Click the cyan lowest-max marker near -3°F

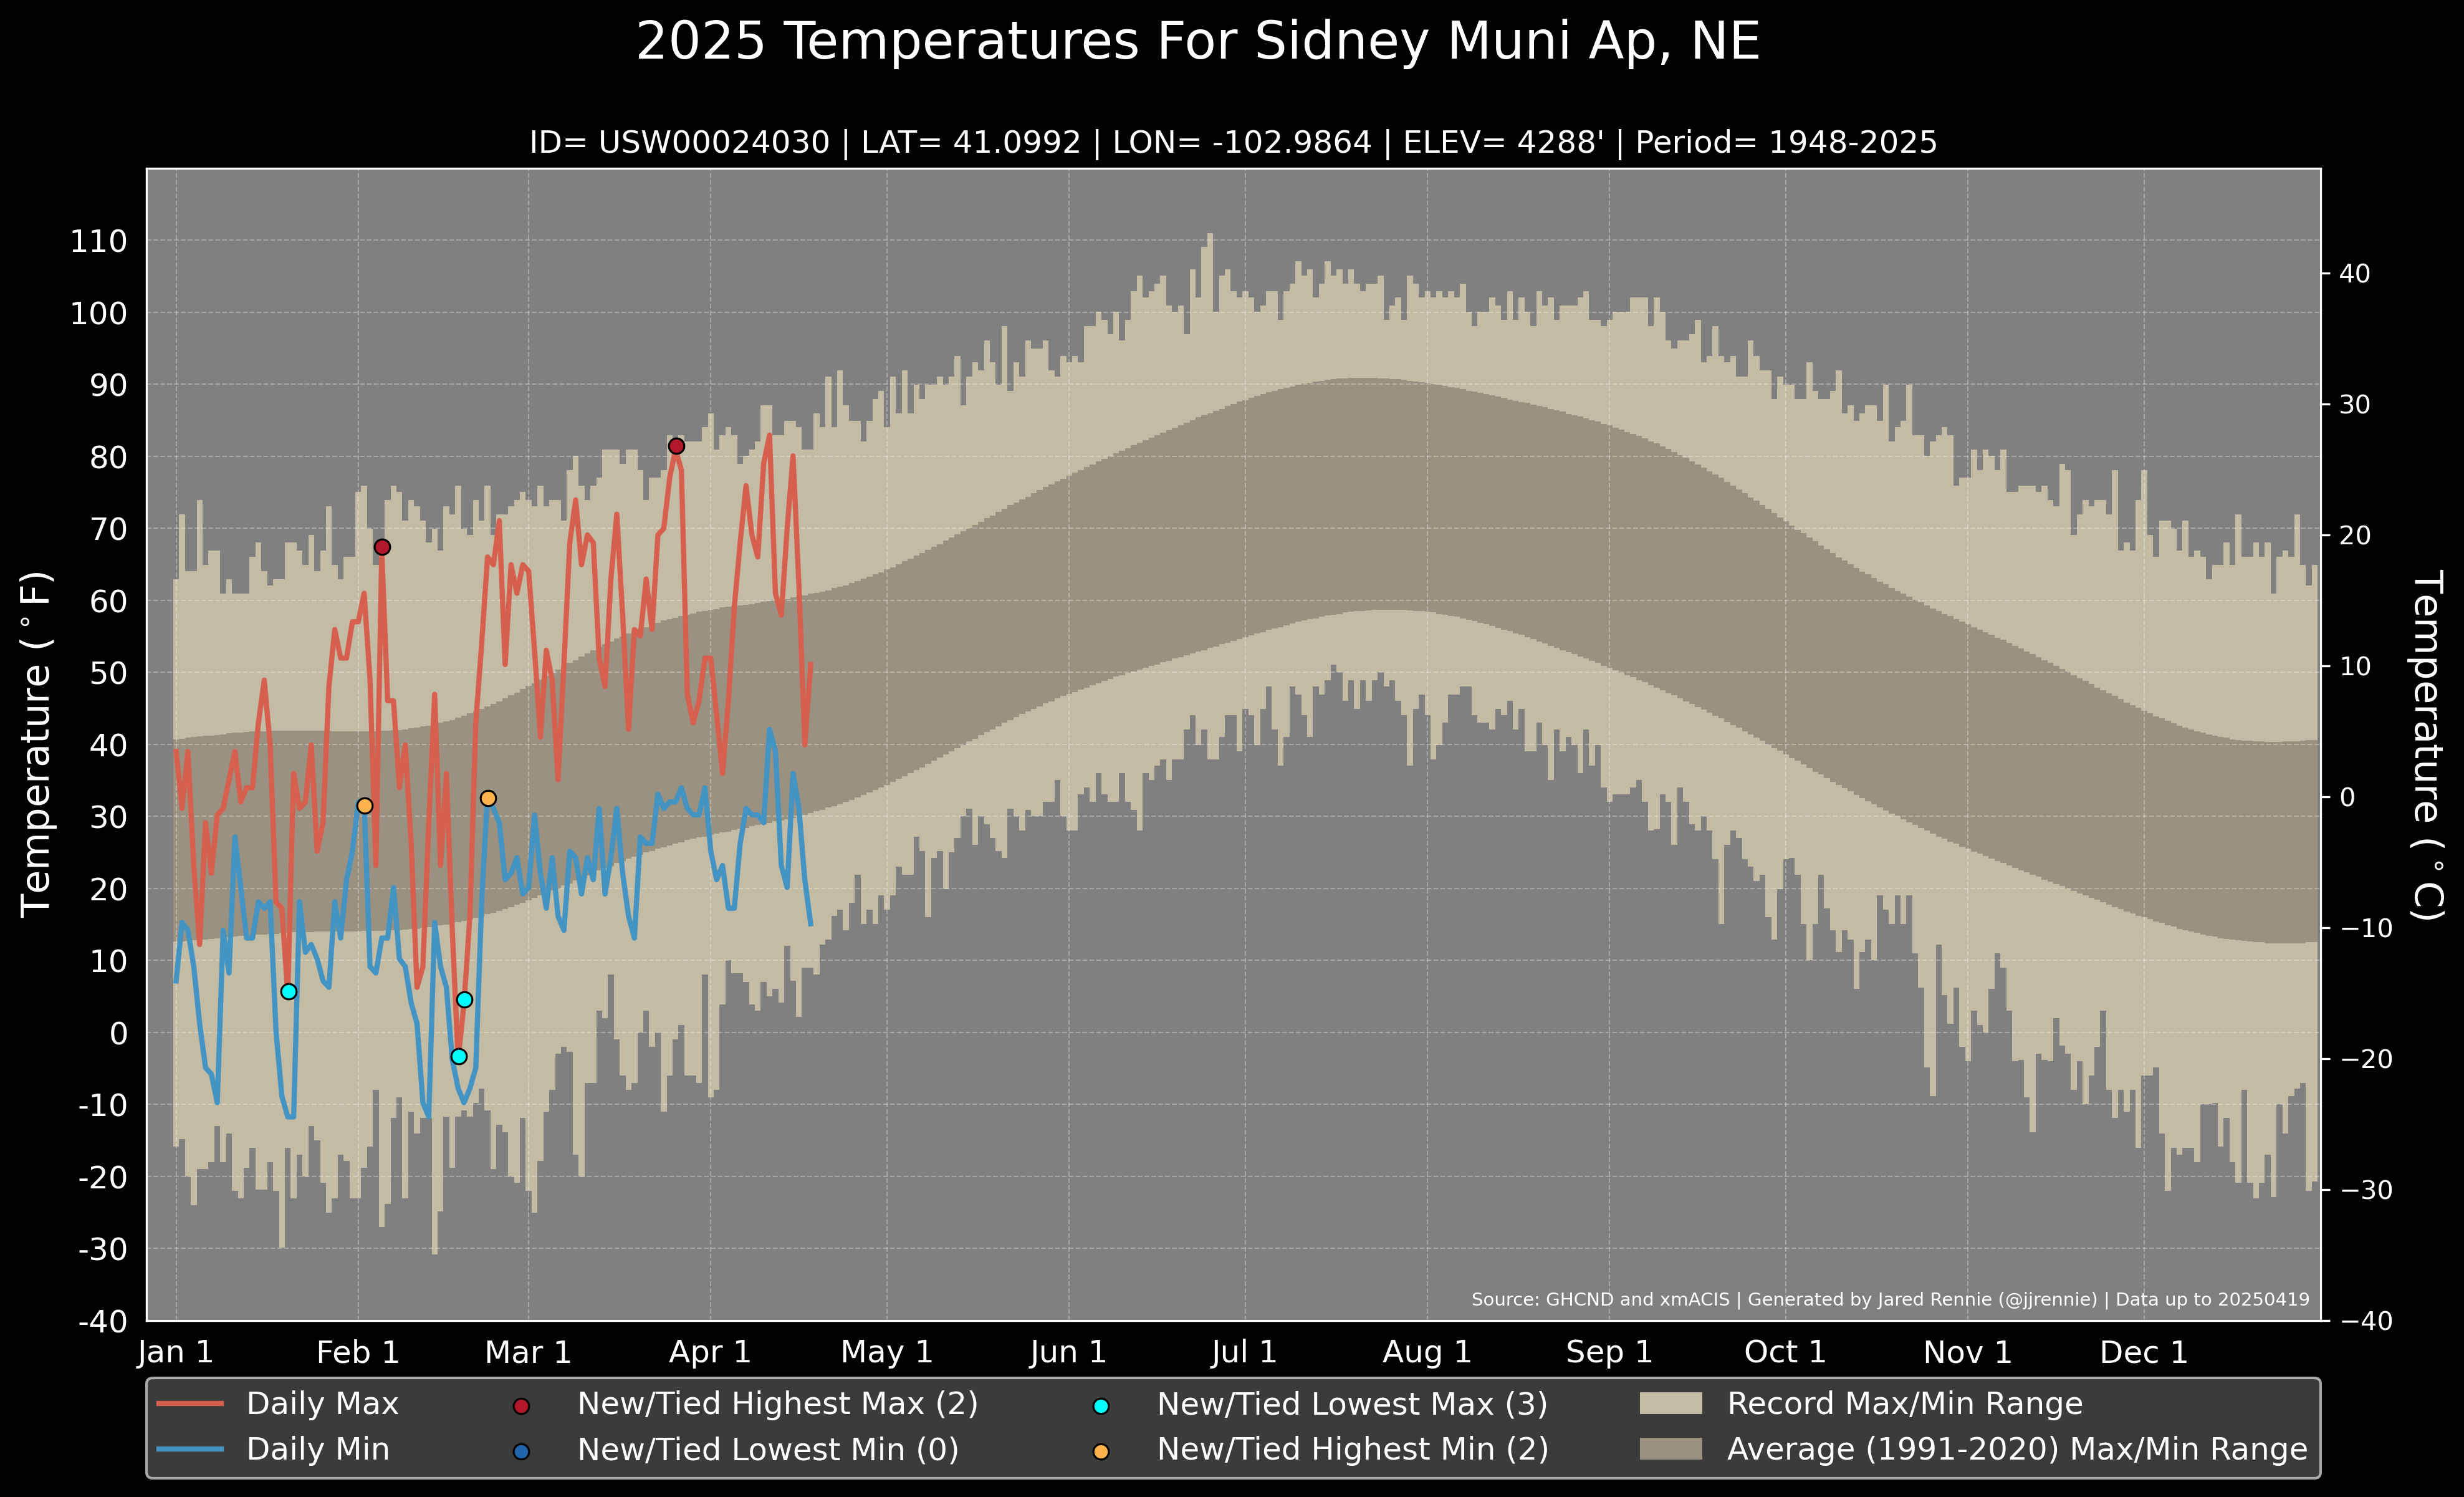[459, 1056]
